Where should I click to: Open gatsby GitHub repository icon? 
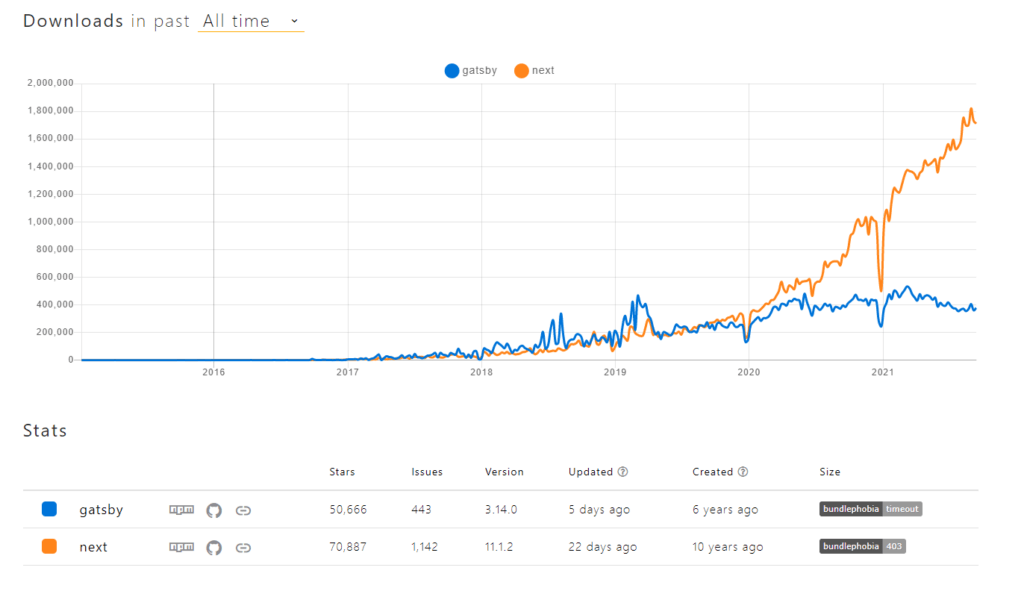tap(214, 510)
